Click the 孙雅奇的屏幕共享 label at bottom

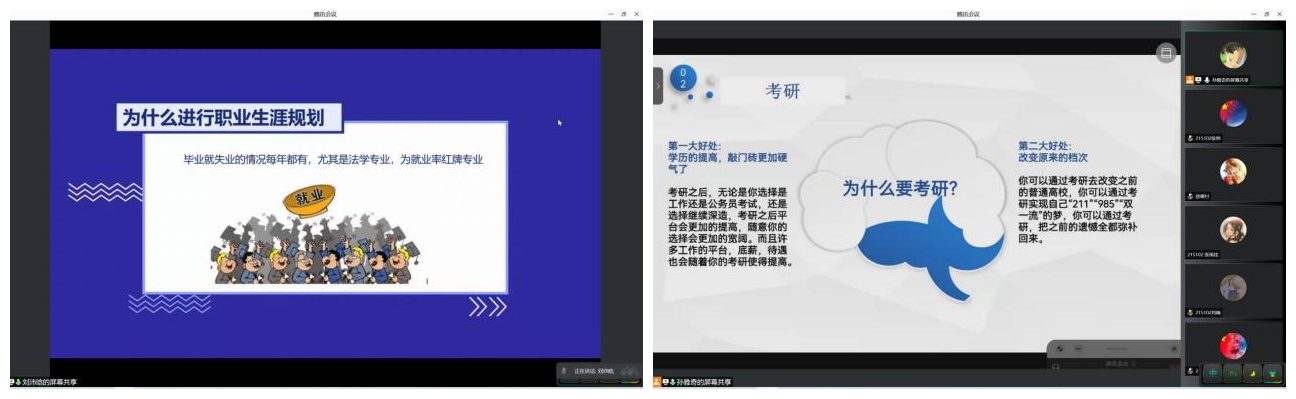(703, 382)
